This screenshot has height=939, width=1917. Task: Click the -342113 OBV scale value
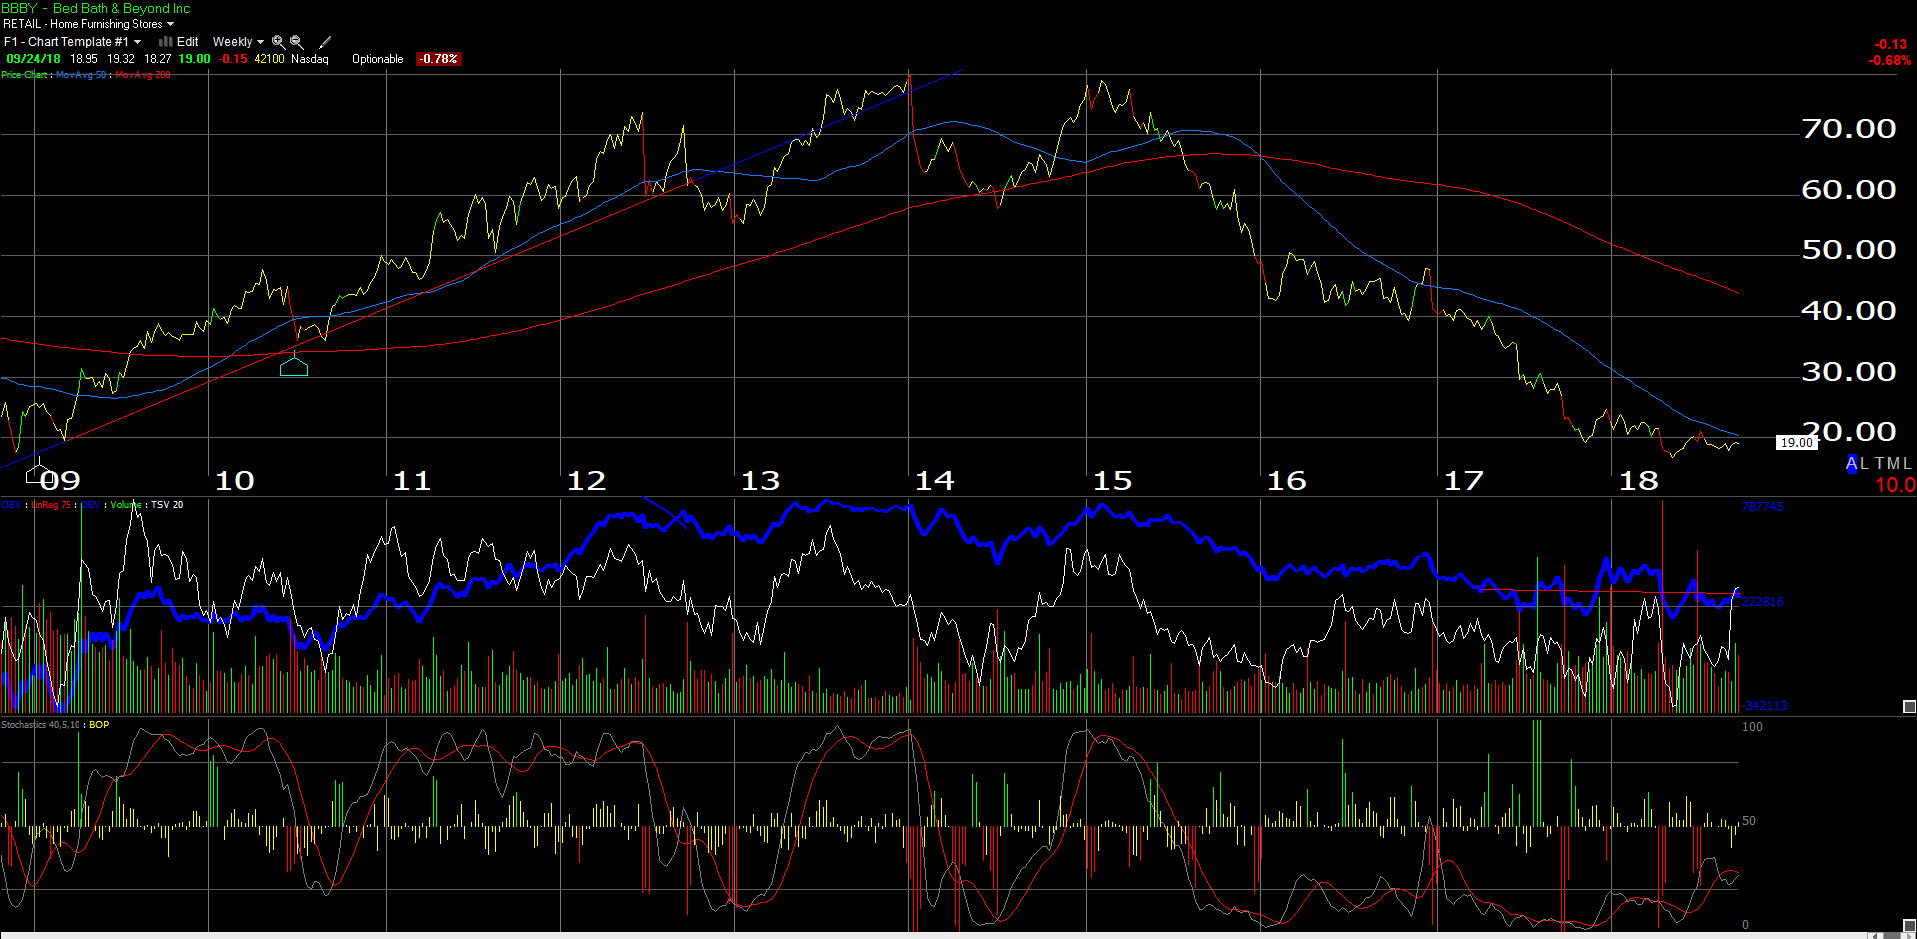point(1764,706)
